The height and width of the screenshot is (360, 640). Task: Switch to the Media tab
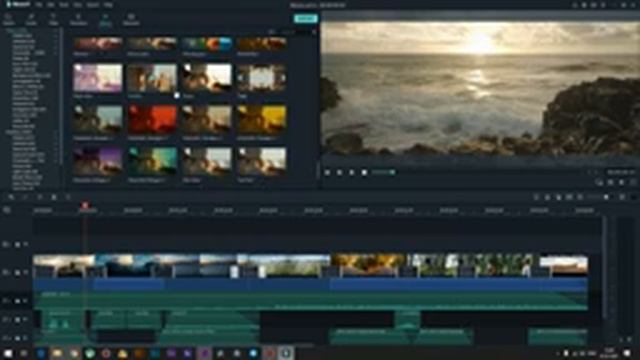(x=9, y=19)
